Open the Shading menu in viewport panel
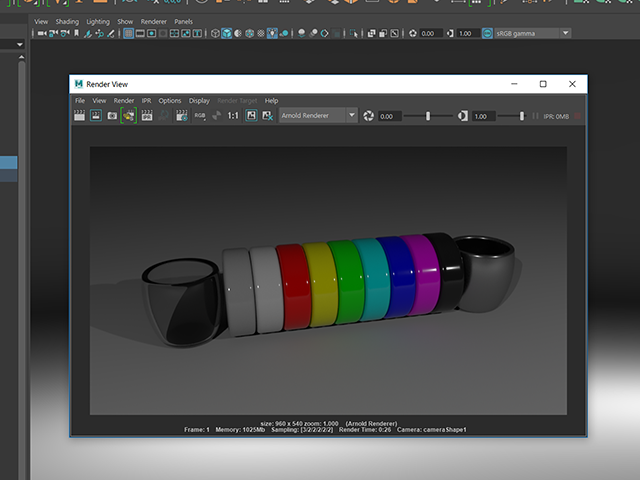This screenshot has height=480, width=640. (67, 22)
